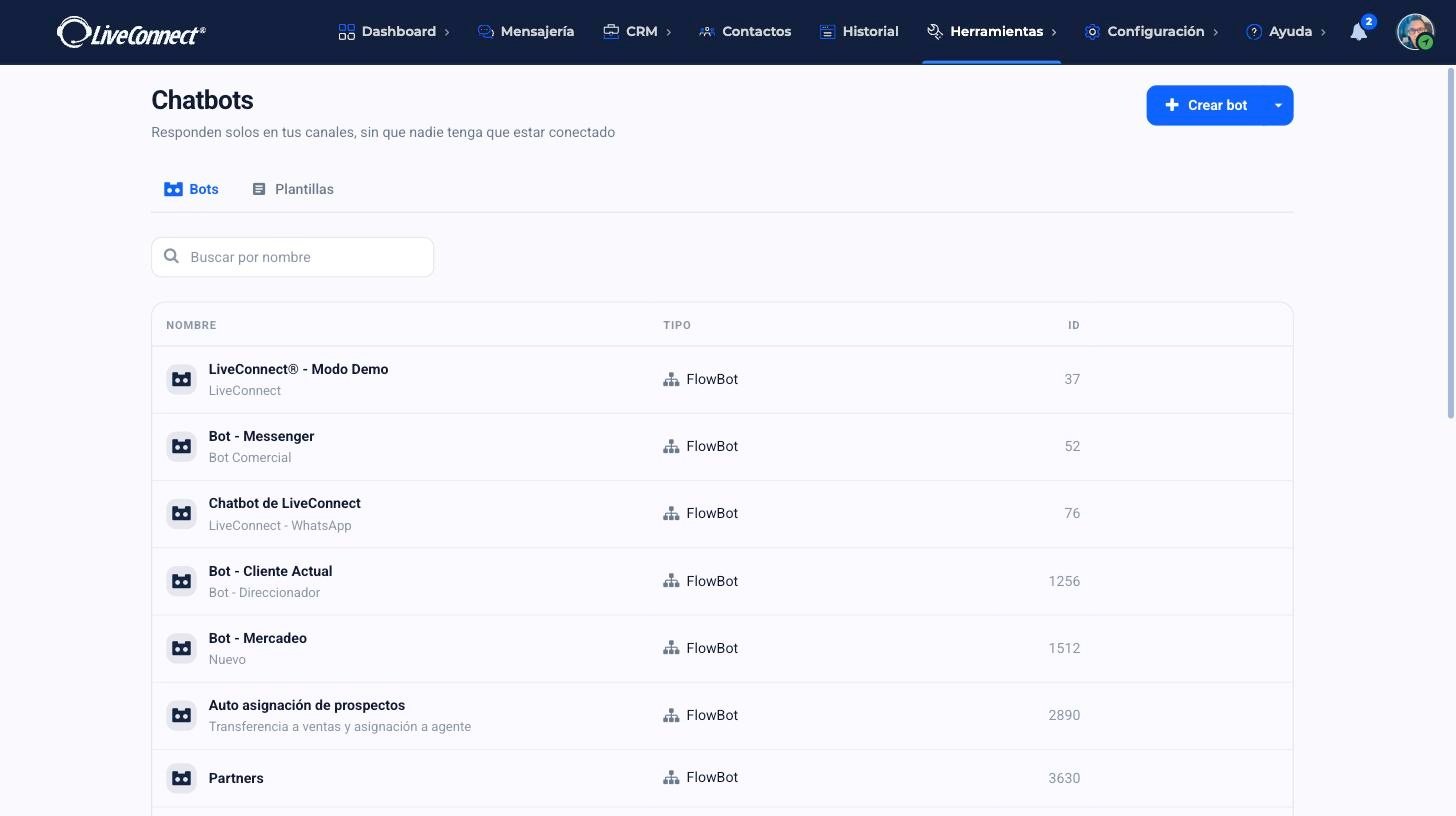Open the Partners bot
This screenshot has width=1456, height=816.
[236, 778]
